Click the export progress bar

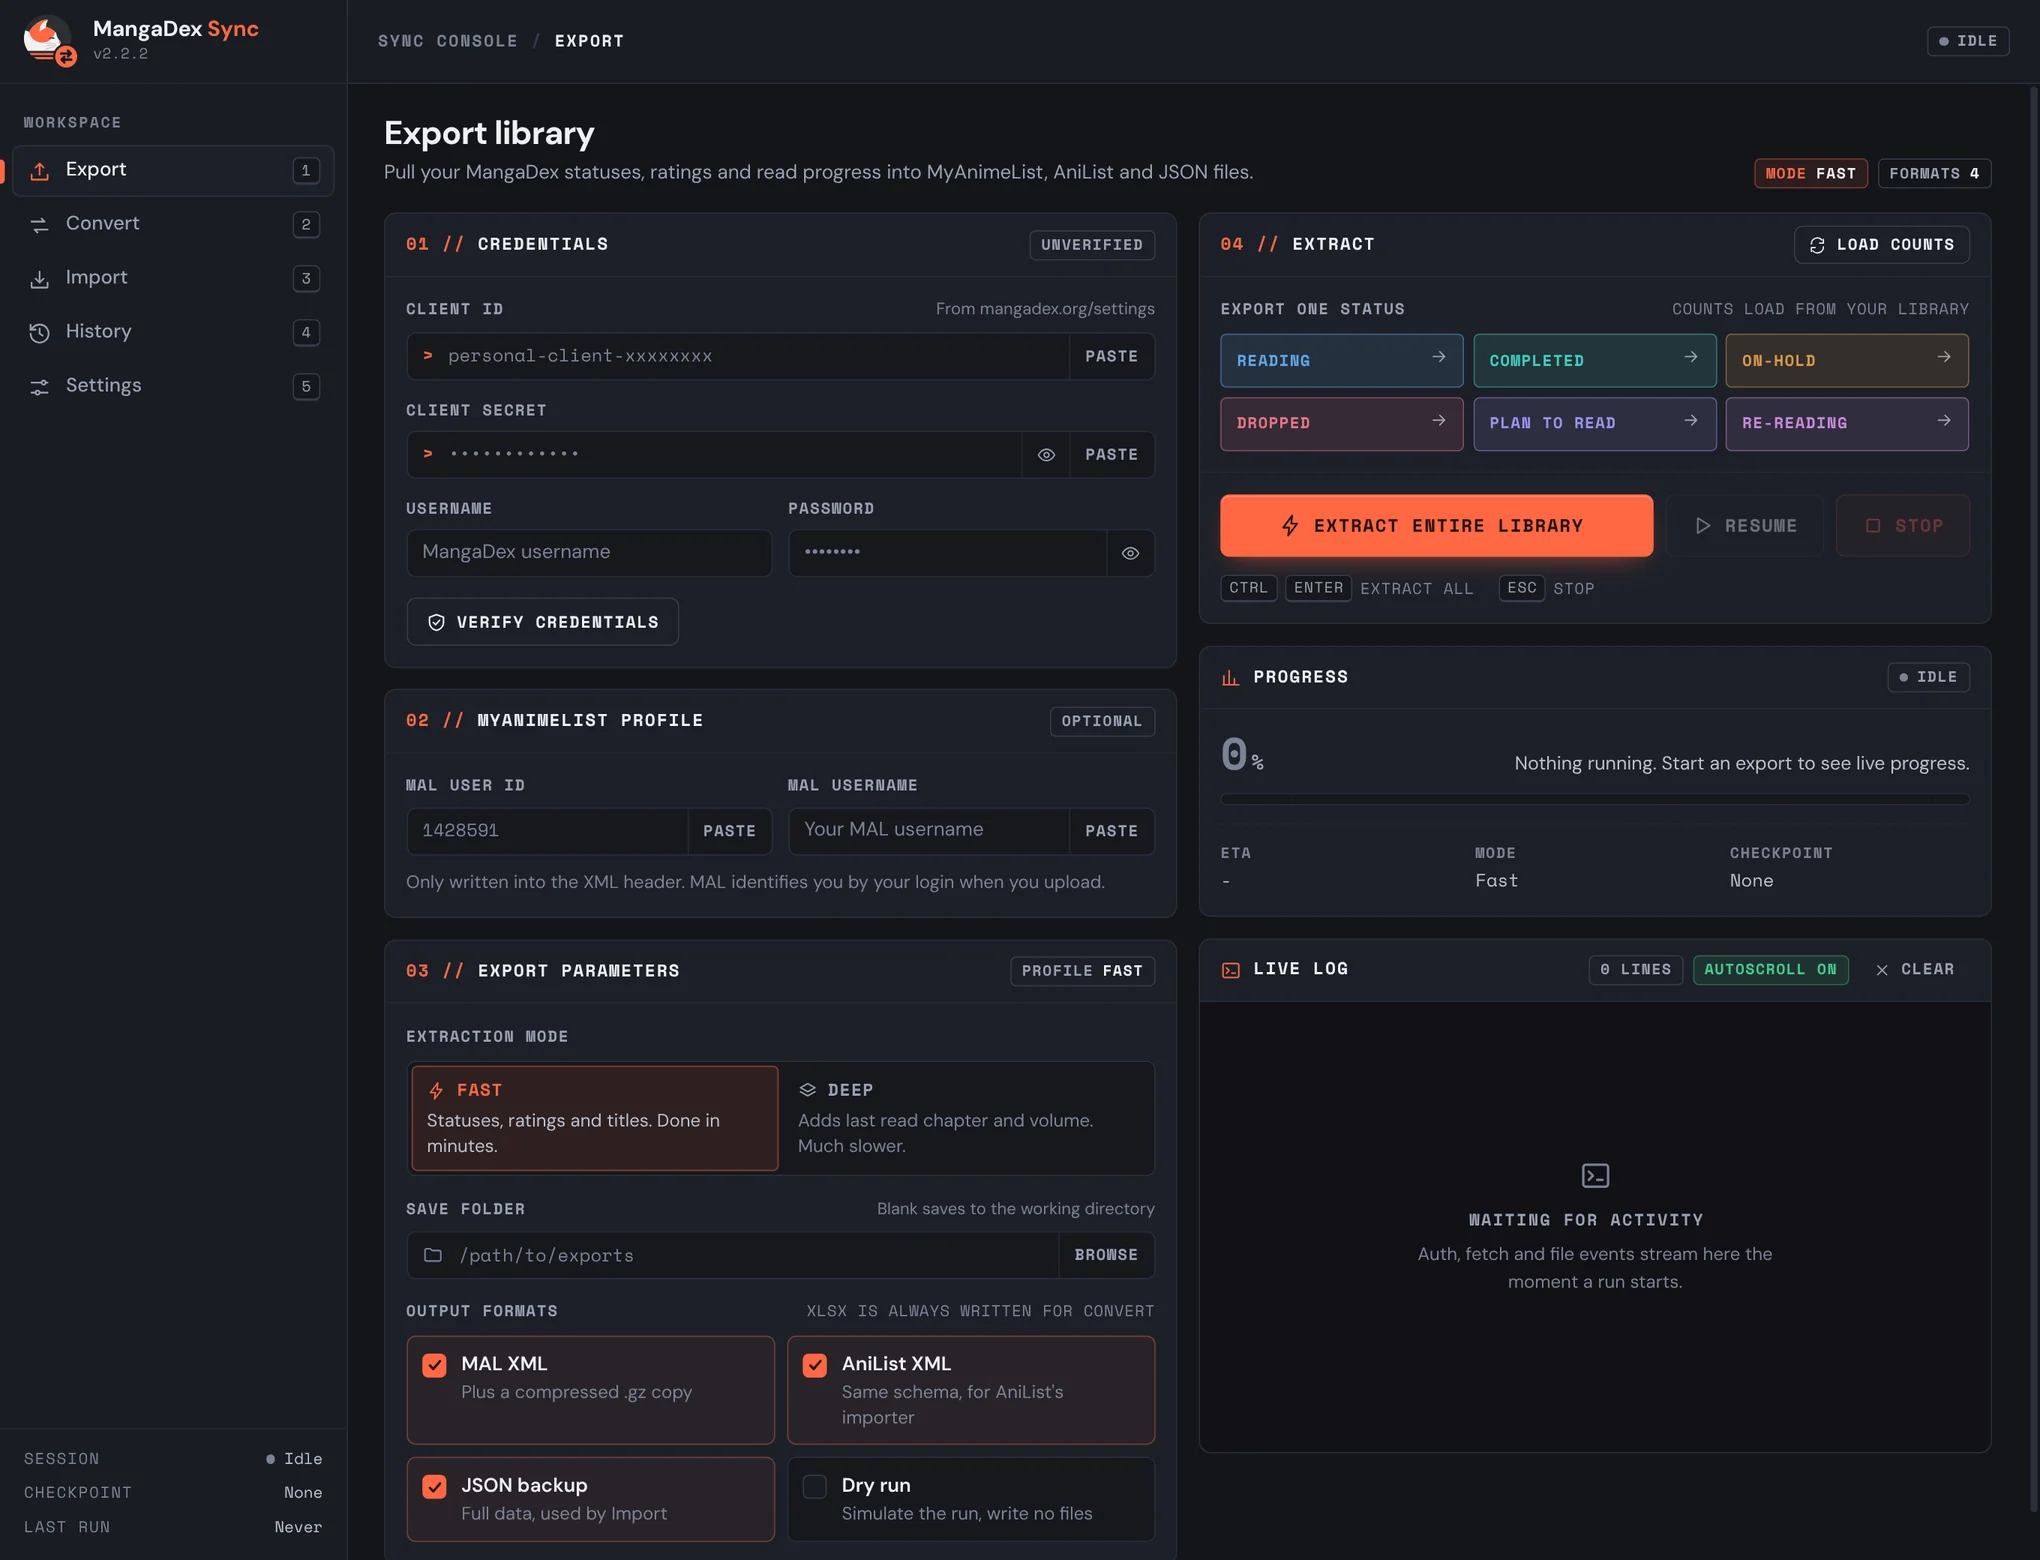click(x=1594, y=800)
